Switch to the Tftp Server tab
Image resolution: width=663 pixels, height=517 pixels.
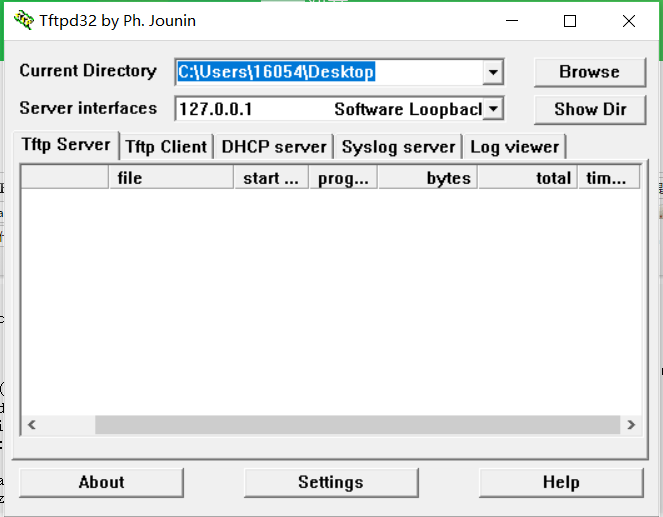pos(66,145)
